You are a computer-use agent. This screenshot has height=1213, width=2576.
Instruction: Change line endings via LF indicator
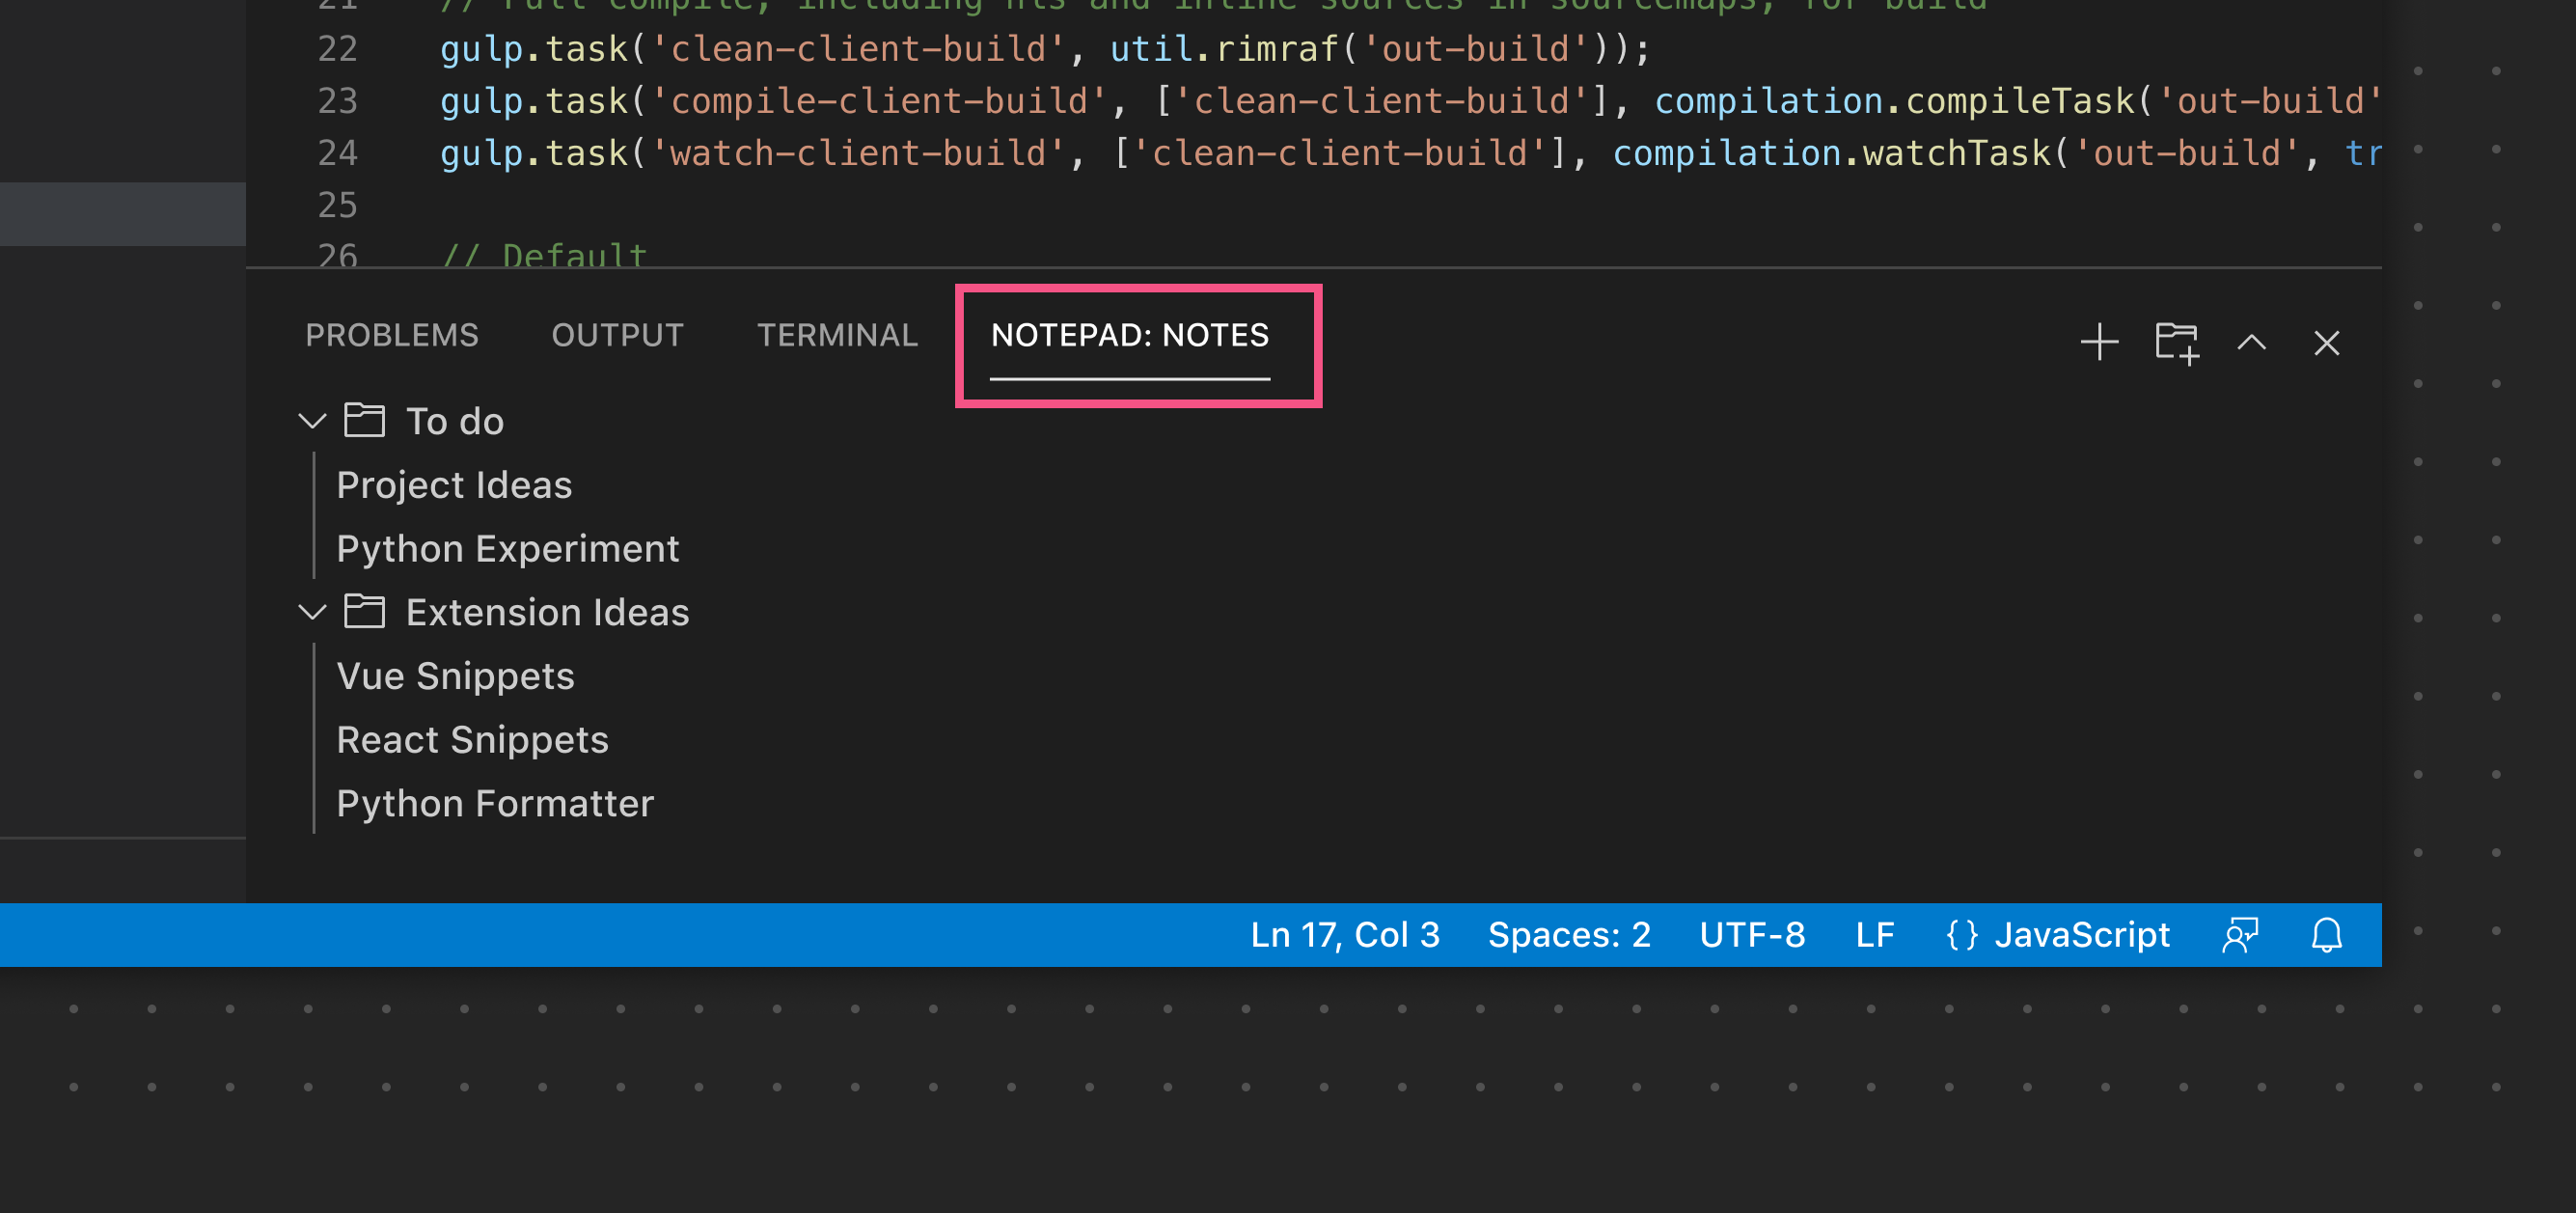(x=1875, y=935)
